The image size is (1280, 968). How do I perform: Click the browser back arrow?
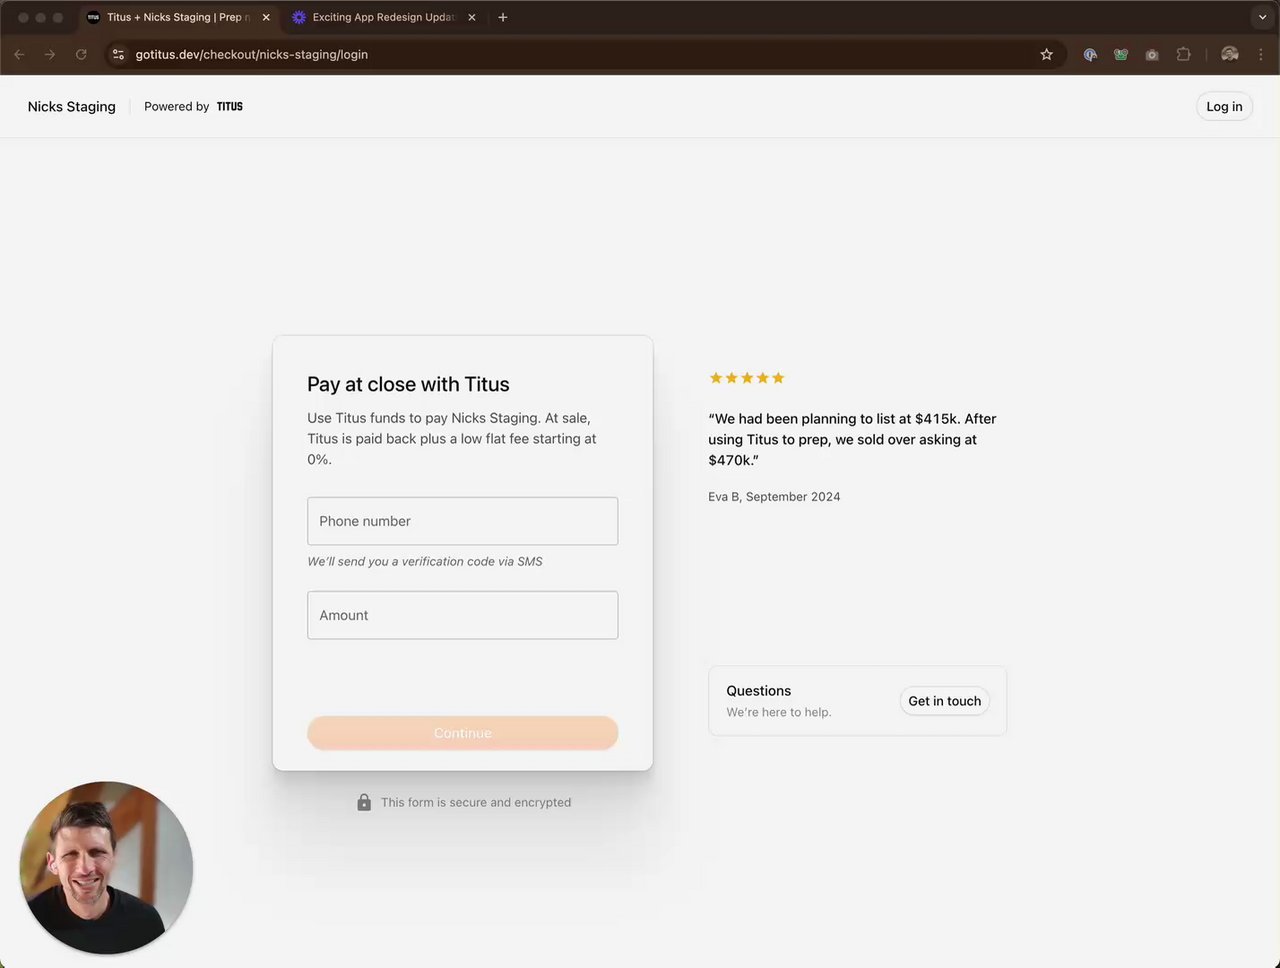click(19, 54)
